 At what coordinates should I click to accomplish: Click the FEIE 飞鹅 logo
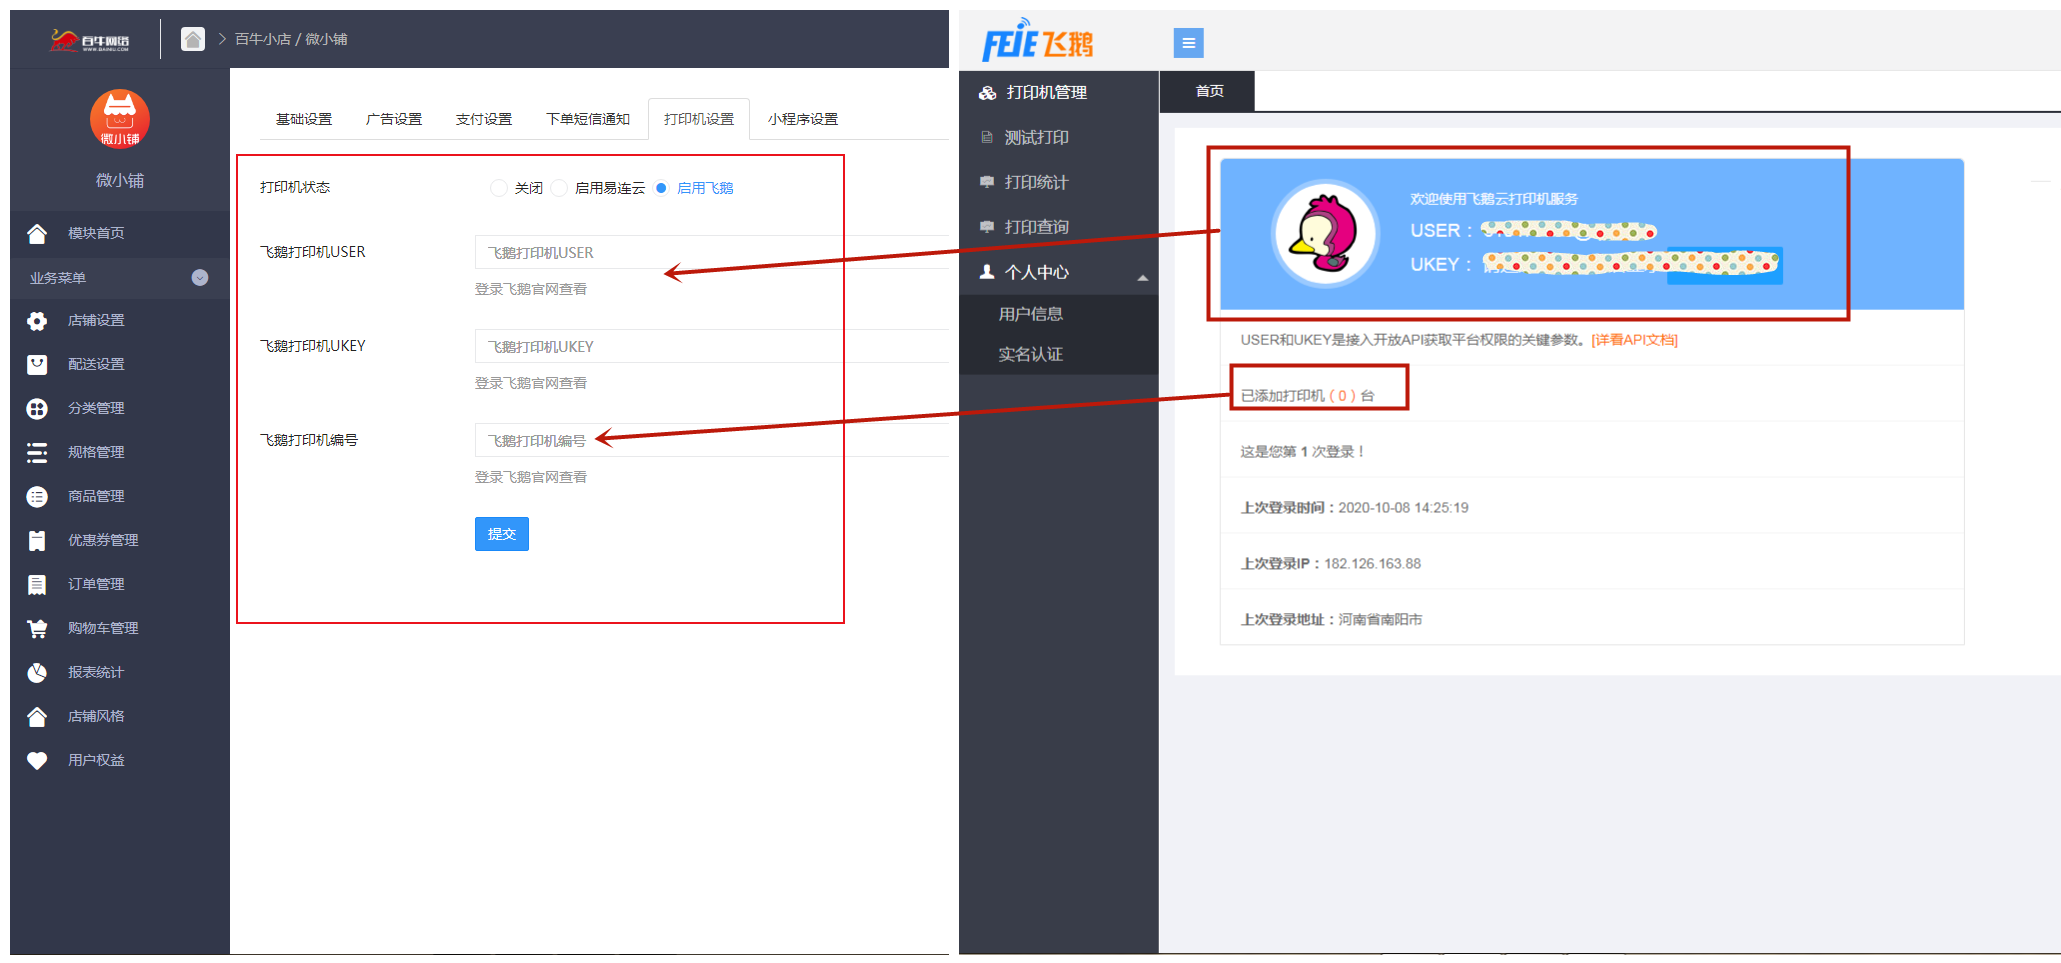1038,41
